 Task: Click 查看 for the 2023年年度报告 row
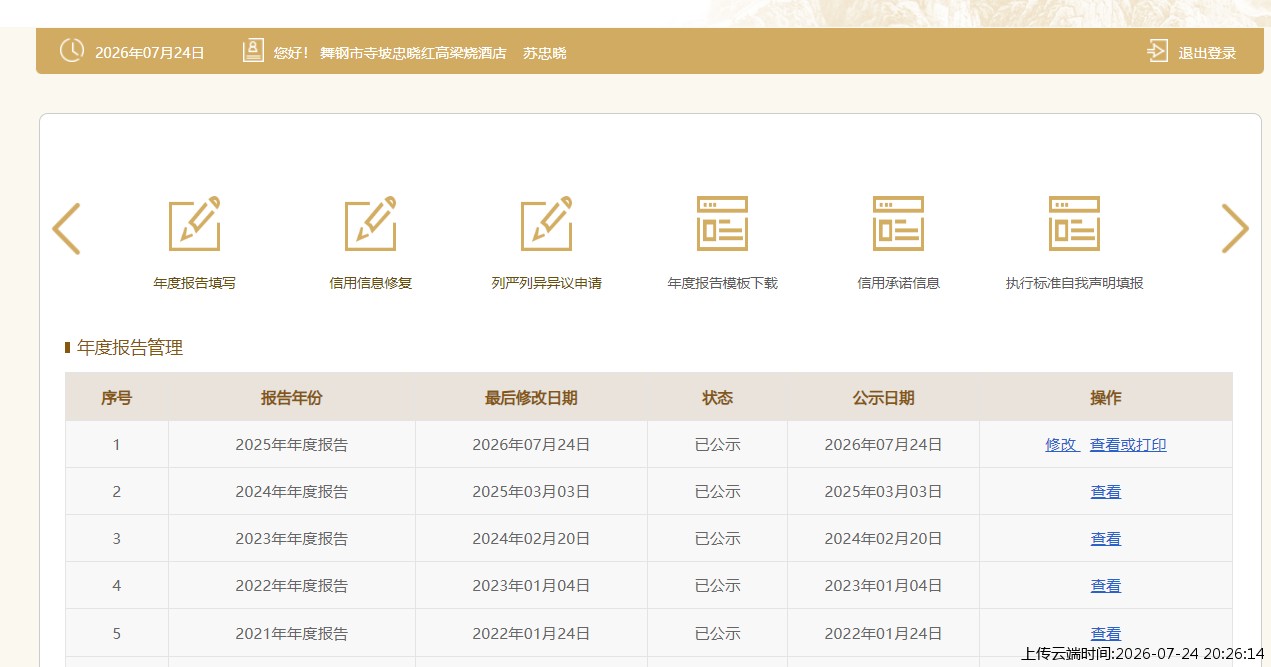(1106, 539)
